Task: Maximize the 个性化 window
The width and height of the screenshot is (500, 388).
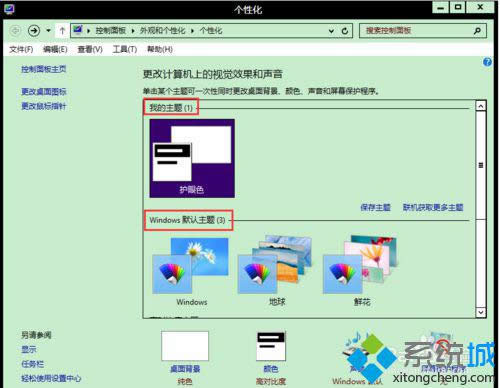Action: click(458, 7)
